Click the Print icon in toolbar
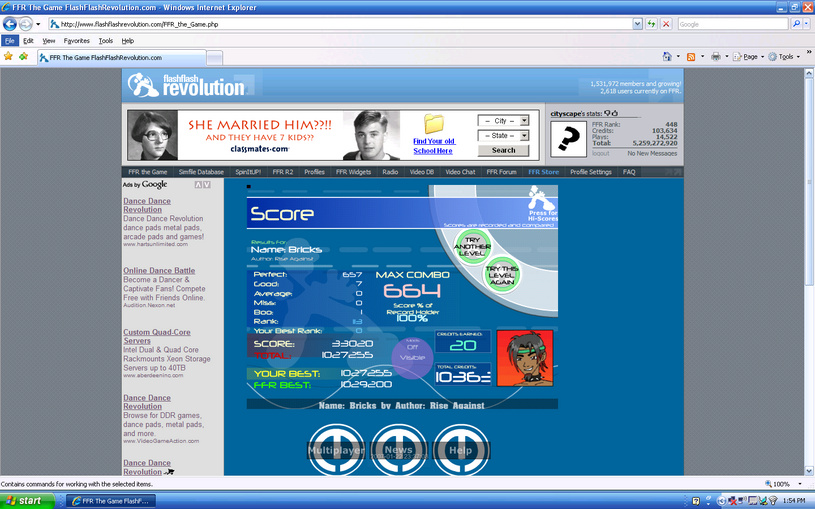 pyautogui.click(x=716, y=57)
